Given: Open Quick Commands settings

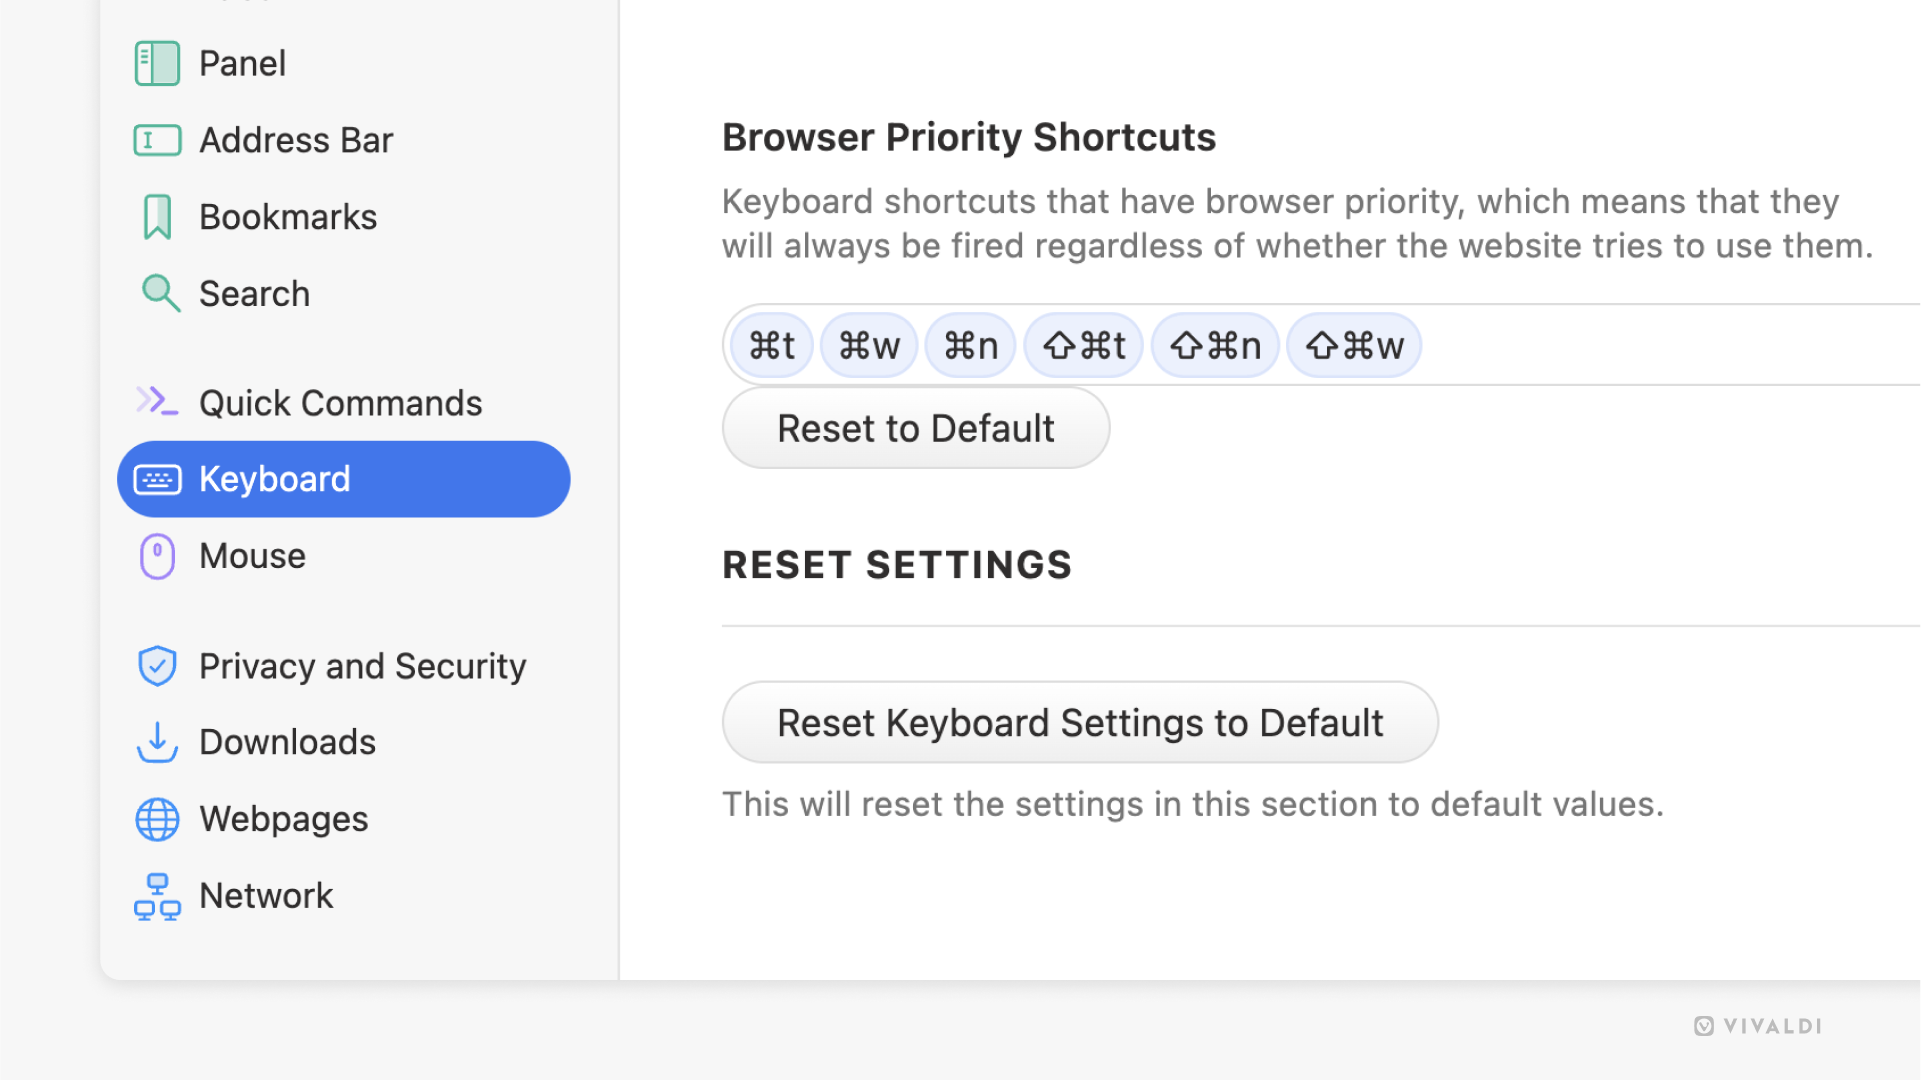Looking at the screenshot, I should [x=340, y=401].
